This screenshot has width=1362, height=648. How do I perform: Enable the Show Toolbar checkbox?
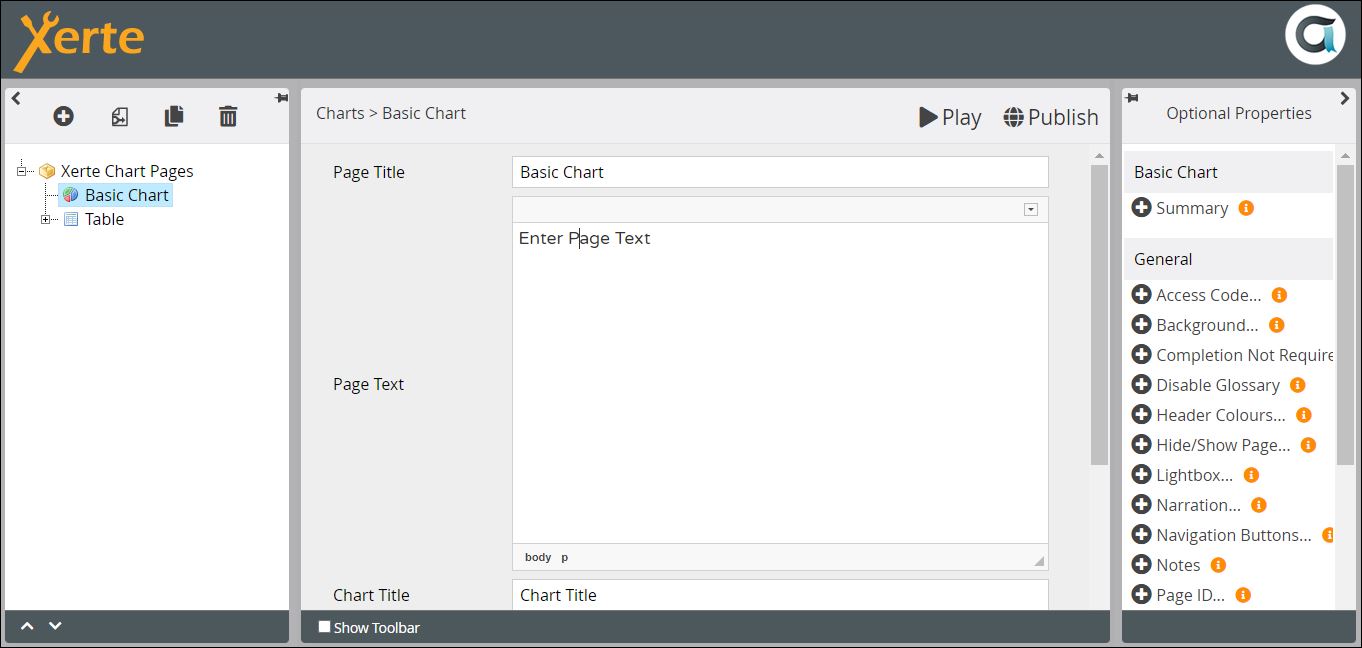tap(324, 627)
